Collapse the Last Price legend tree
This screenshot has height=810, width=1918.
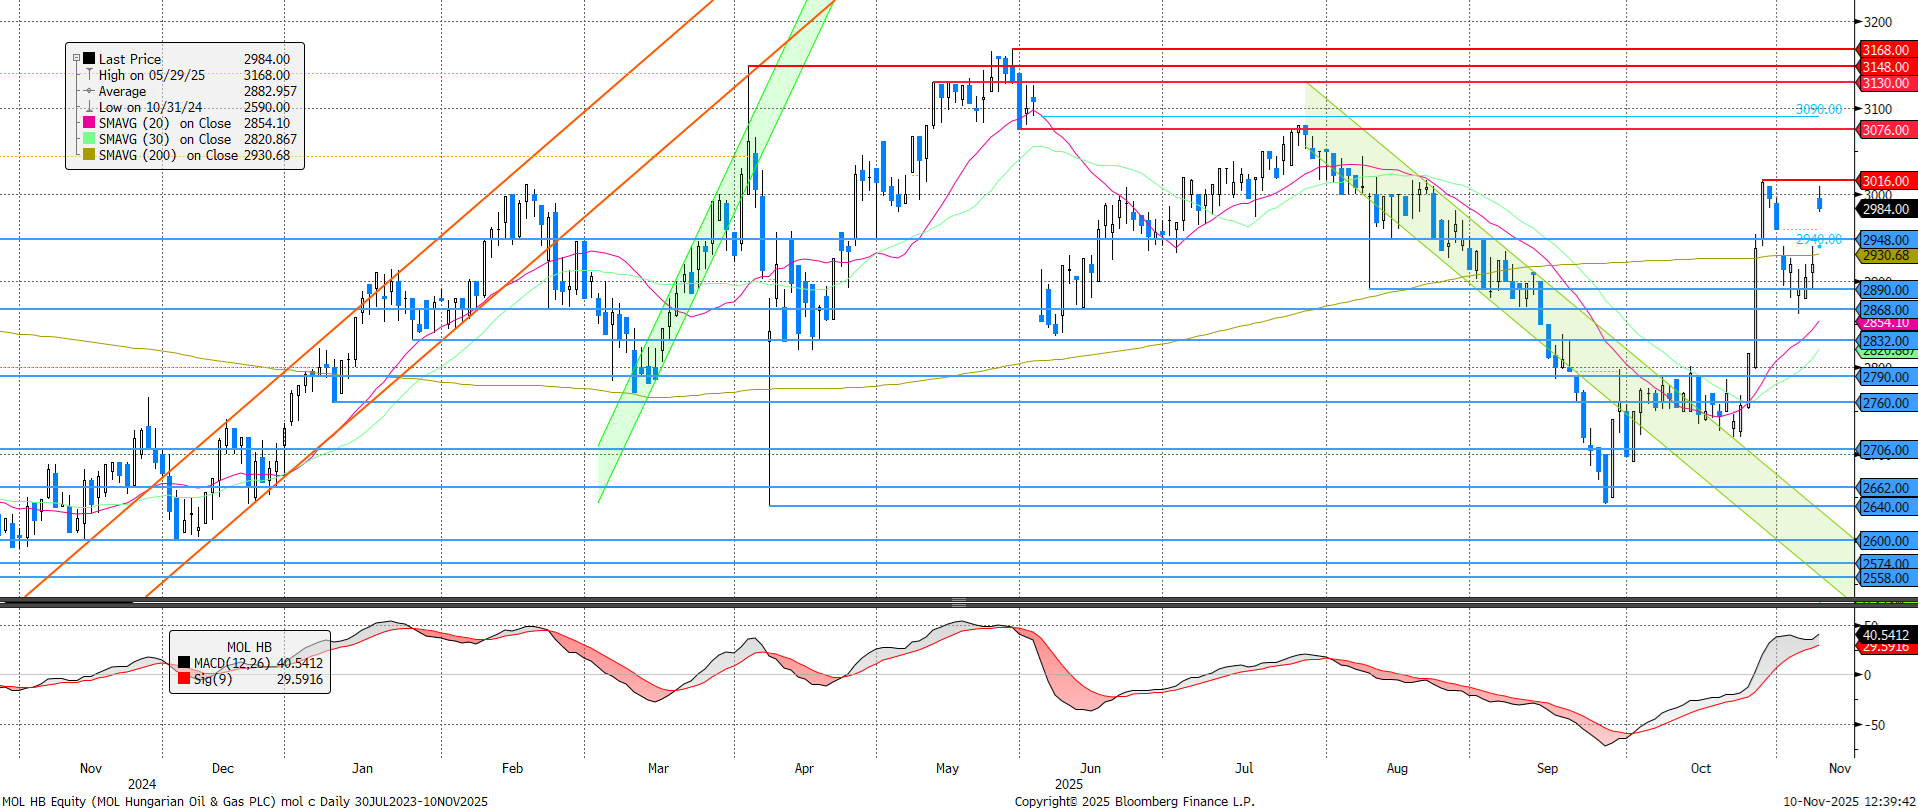click(x=76, y=59)
